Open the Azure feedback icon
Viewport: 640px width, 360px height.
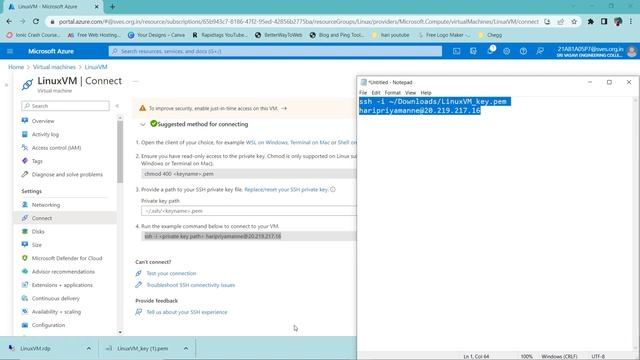[540, 51]
